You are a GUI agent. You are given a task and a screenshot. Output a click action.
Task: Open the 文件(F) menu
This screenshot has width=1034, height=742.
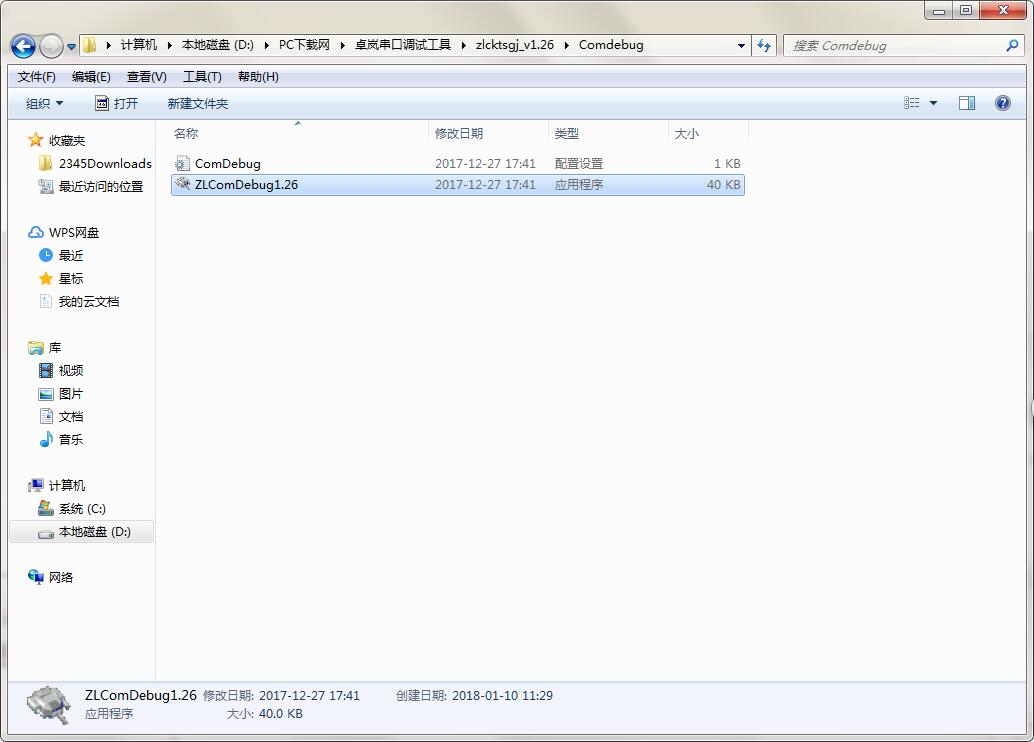pyautogui.click(x=37, y=77)
